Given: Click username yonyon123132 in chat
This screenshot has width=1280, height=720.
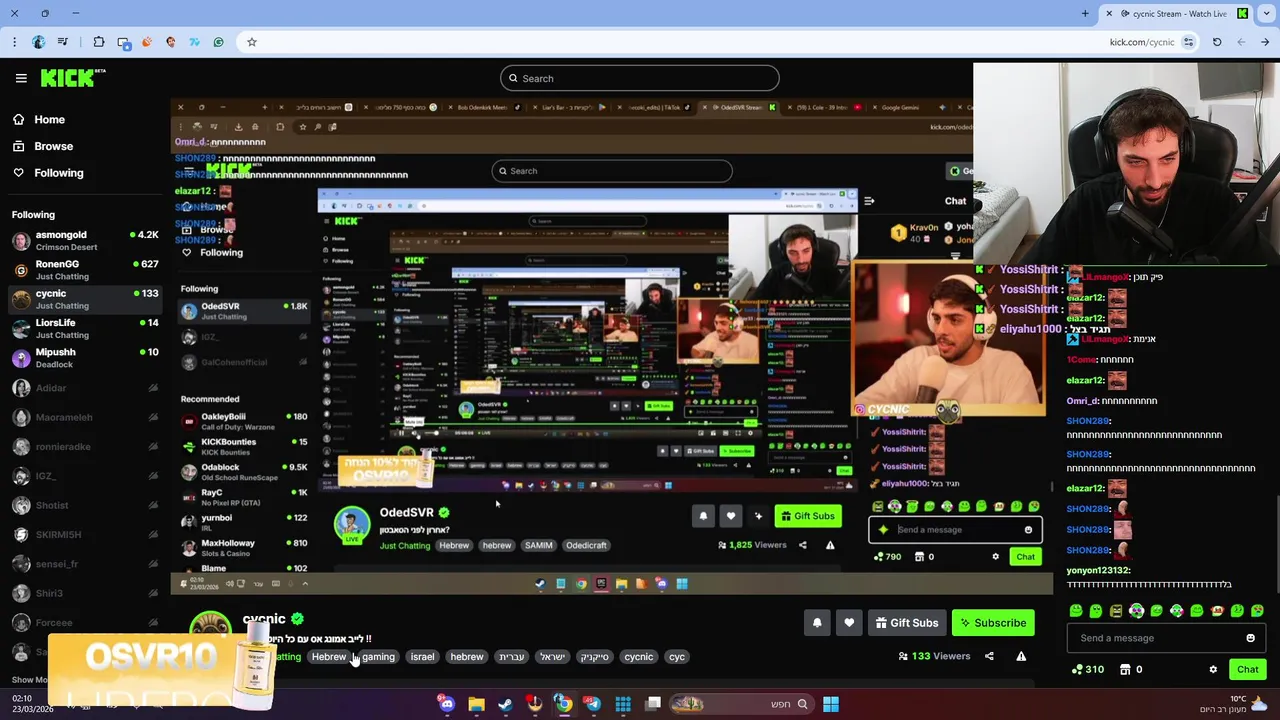Looking at the screenshot, I should coord(1098,570).
